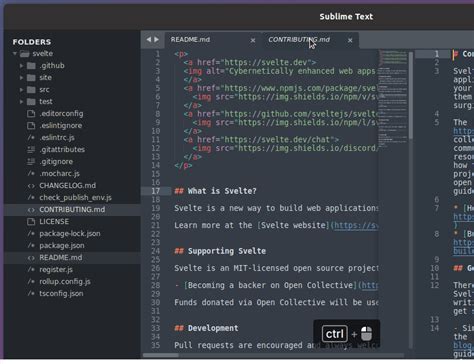This screenshot has height=364, width=474.
Task: Click the .github folder icon
Action: tap(31, 66)
